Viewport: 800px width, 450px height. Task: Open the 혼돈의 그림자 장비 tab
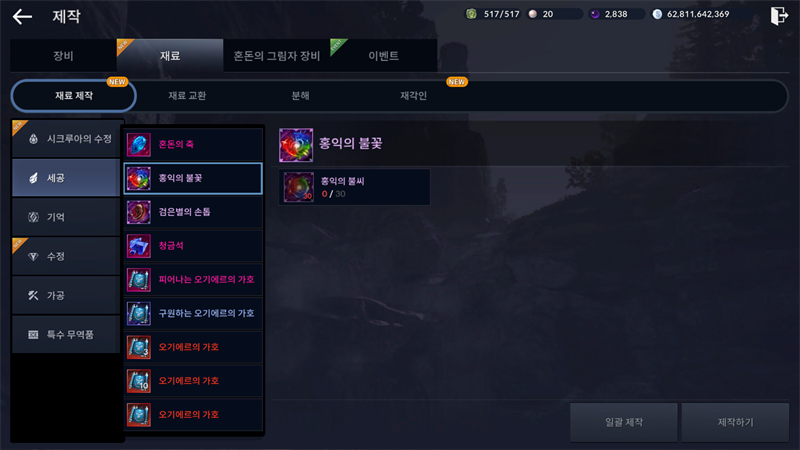tap(277, 56)
